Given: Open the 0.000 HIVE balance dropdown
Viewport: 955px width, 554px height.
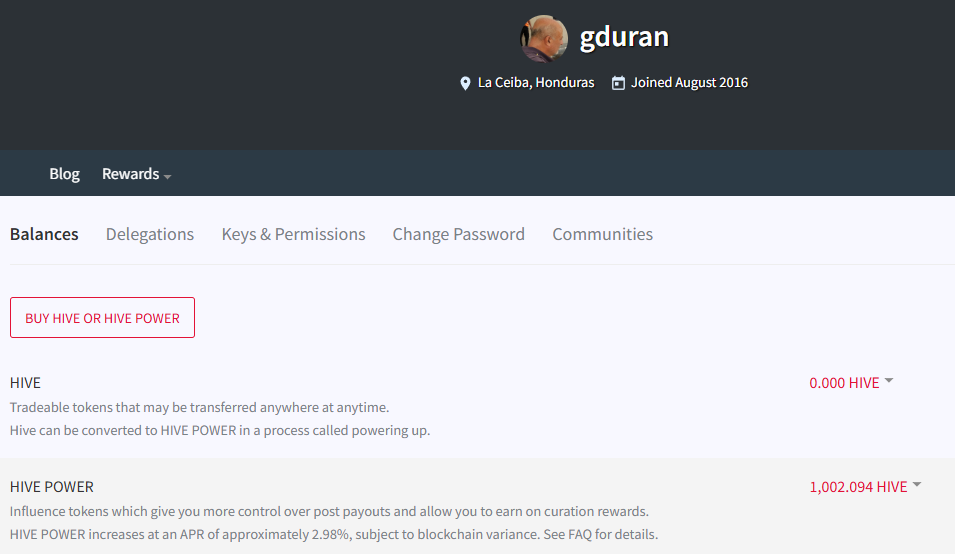Looking at the screenshot, I should [851, 382].
